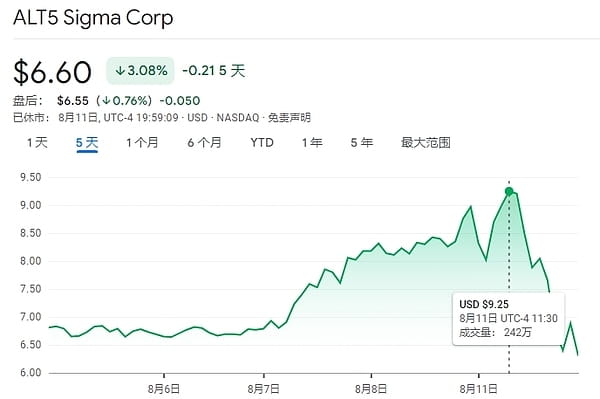The height and width of the screenshot is (399, 600).
Task: Select the 最大范围 chart range
Action: click(426, 143)
